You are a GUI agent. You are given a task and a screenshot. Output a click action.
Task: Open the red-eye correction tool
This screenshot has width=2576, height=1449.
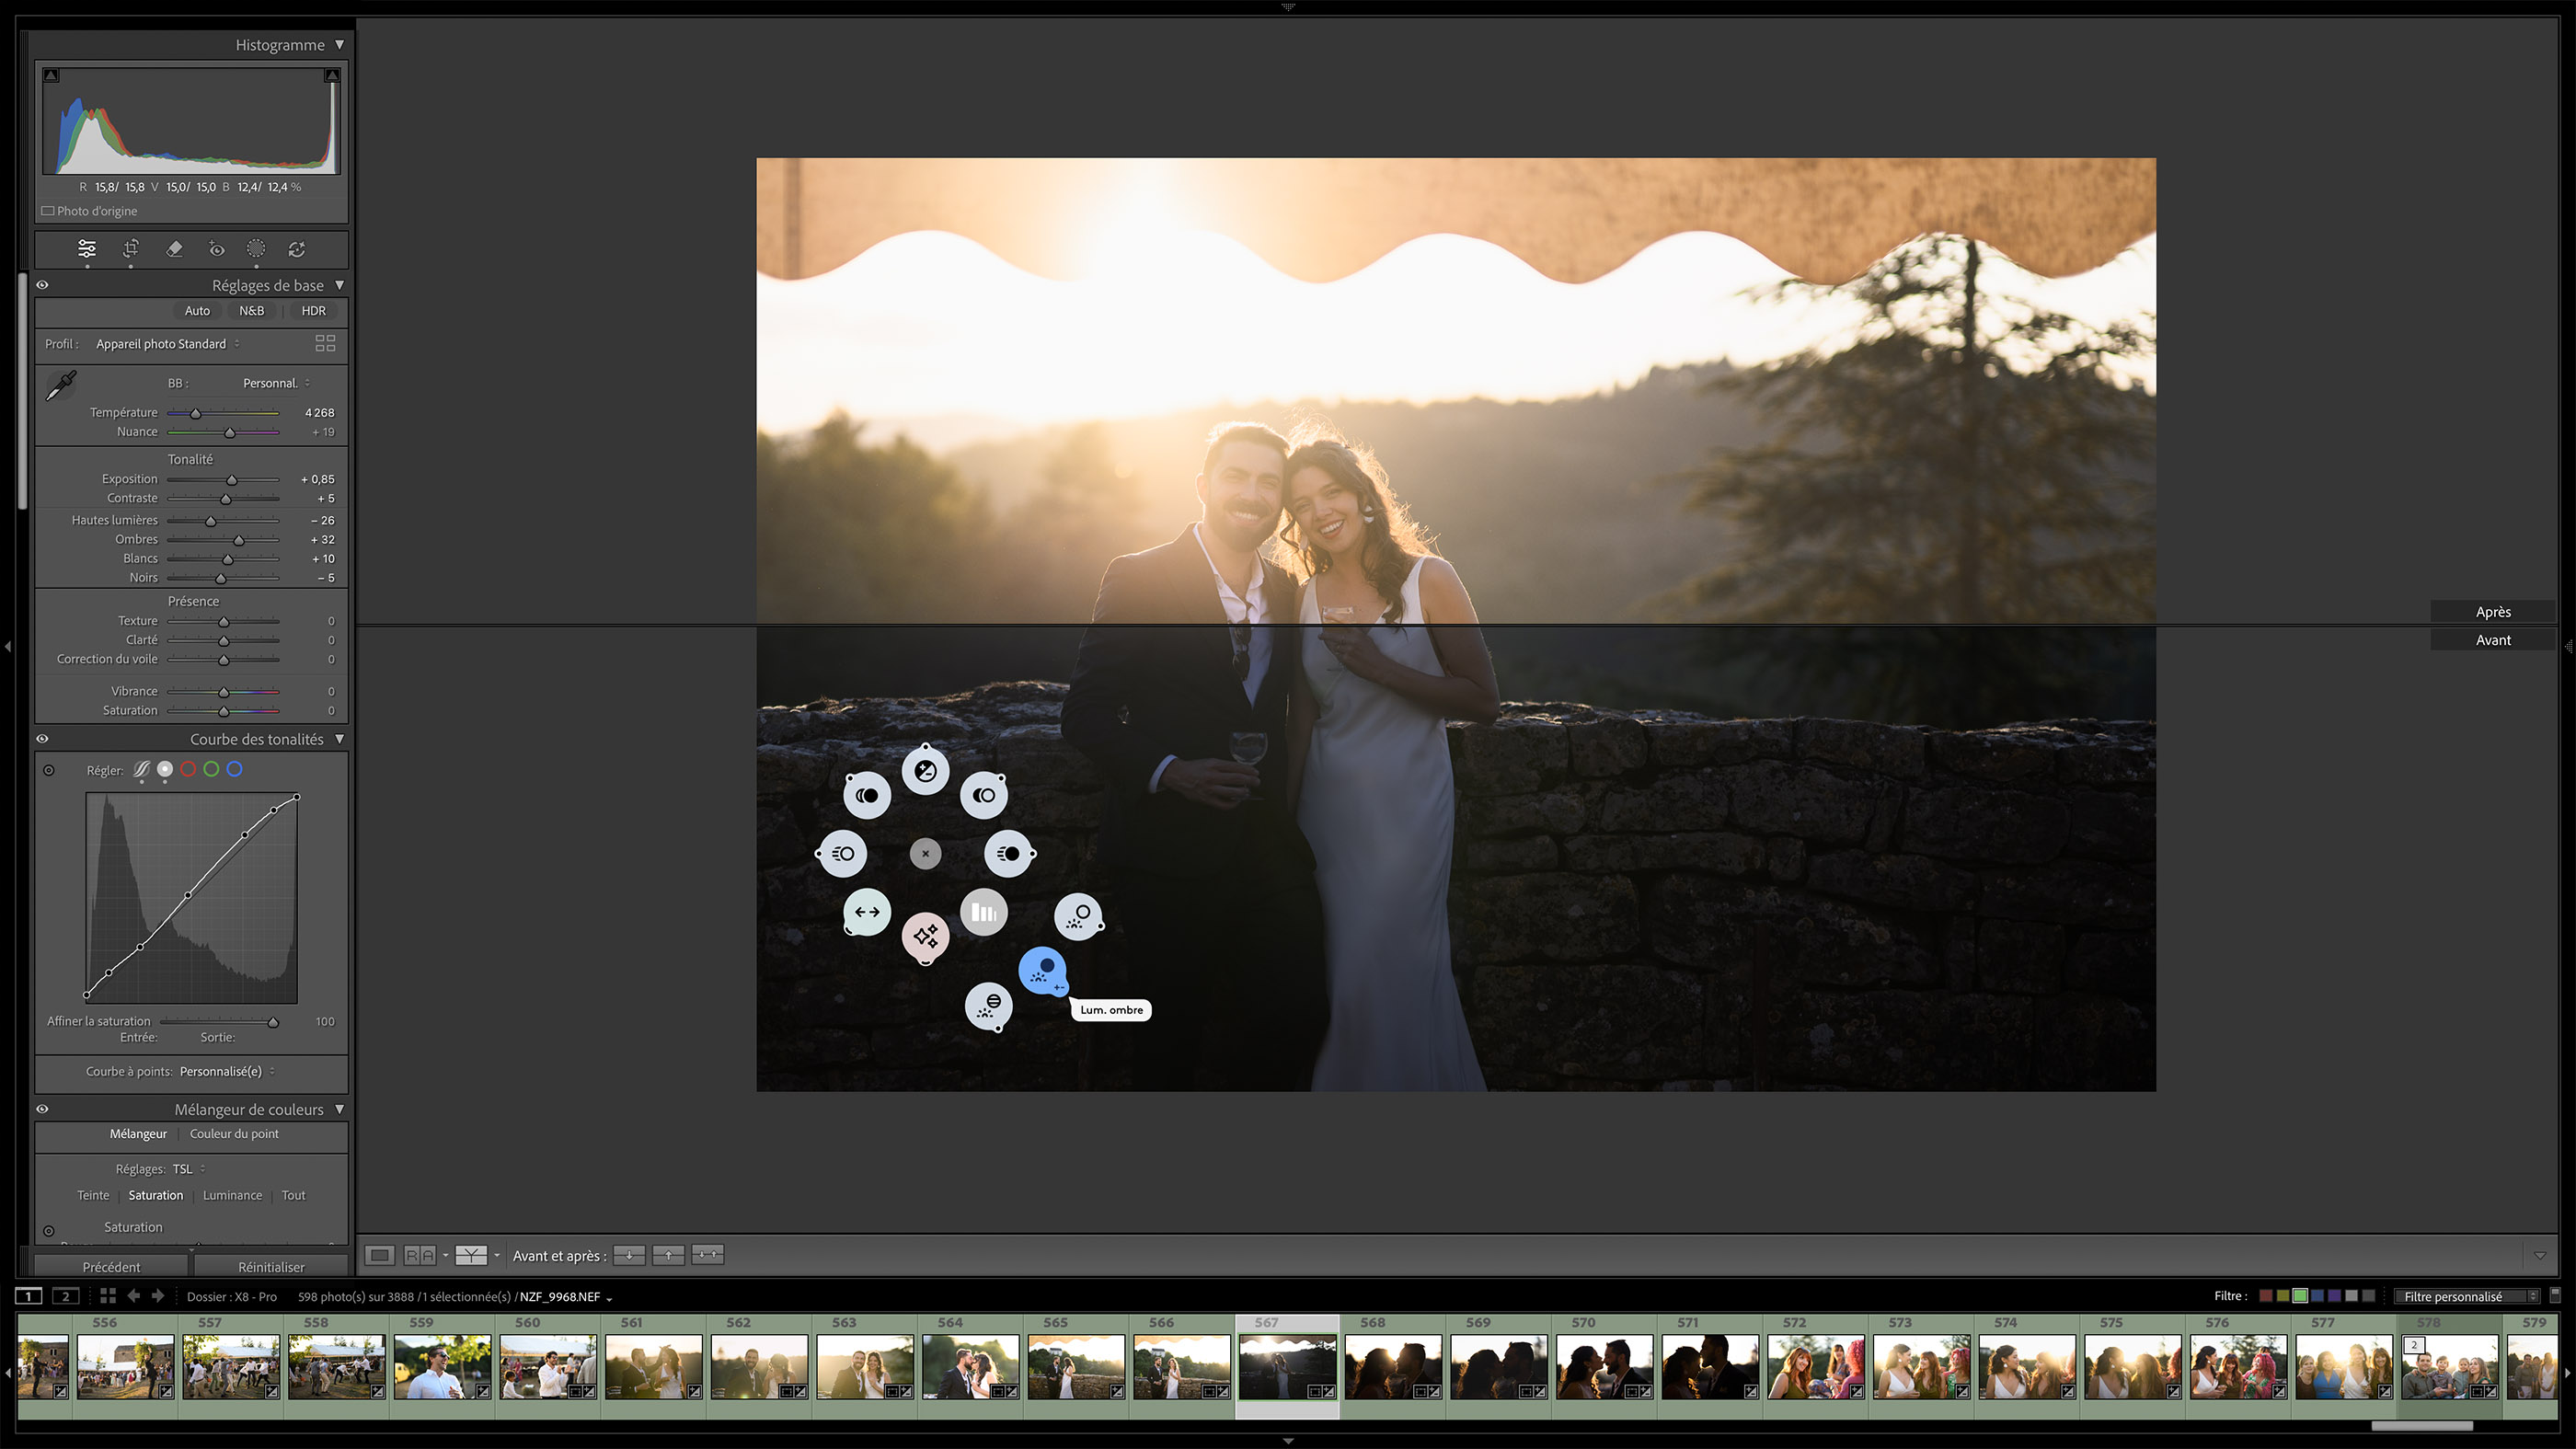pyautogui.click(x=216, y=249)
